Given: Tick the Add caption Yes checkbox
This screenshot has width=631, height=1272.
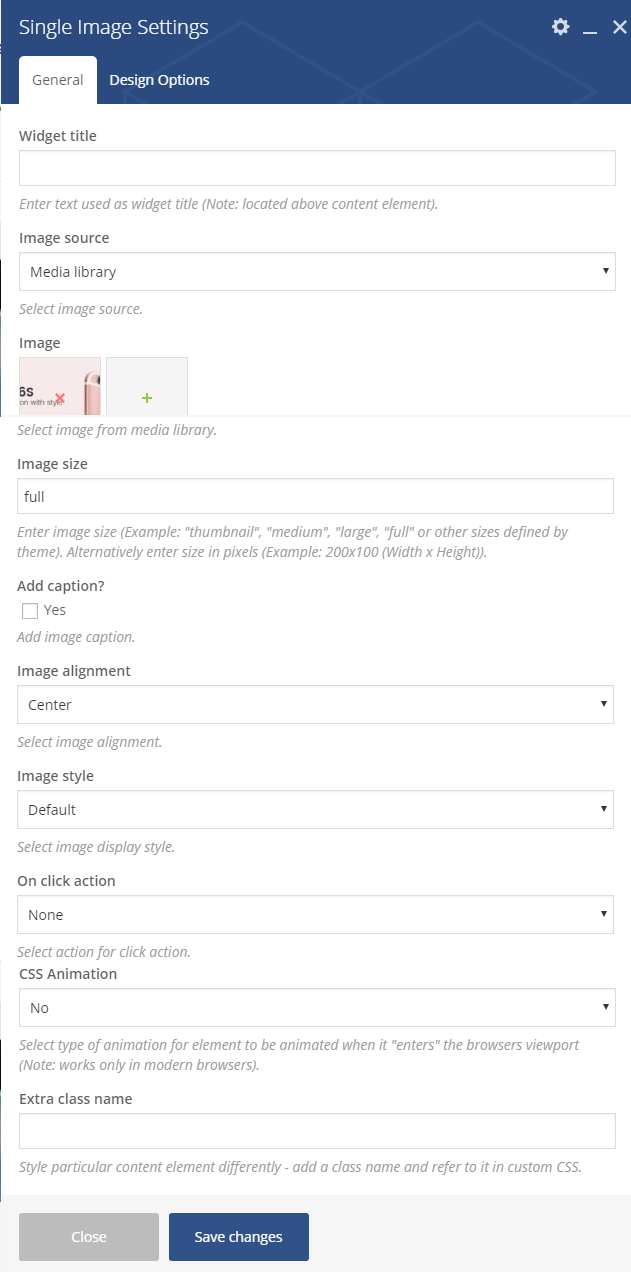Looking at the screenshot, I should (30, 611).
